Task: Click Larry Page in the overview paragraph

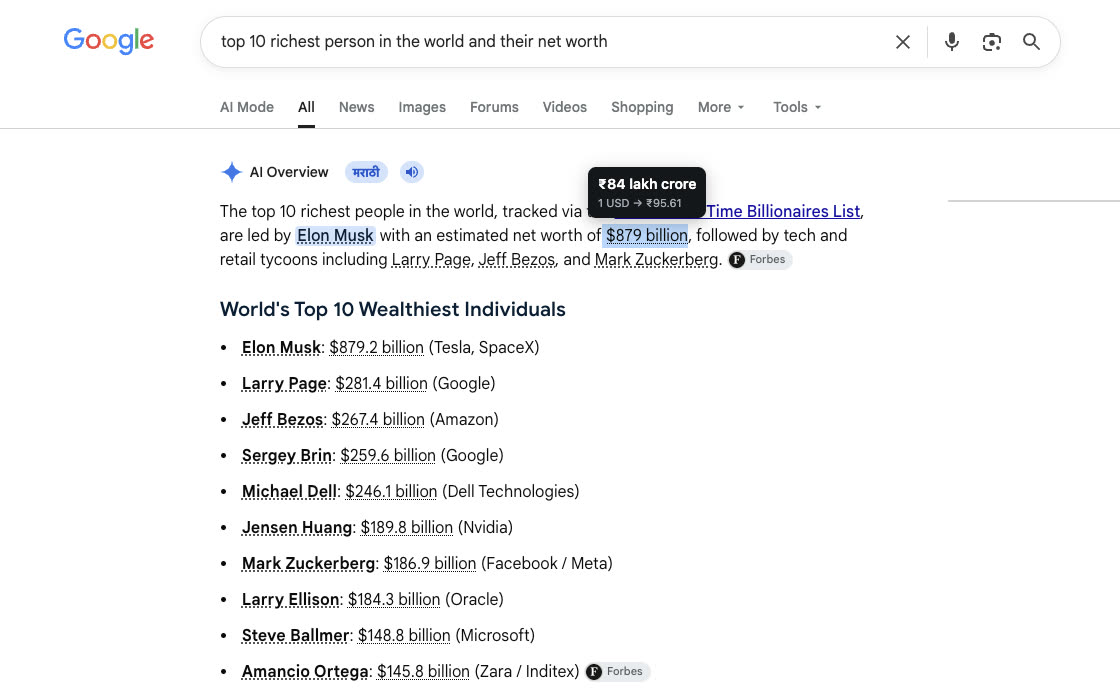Action: click(x=431, y=259)
